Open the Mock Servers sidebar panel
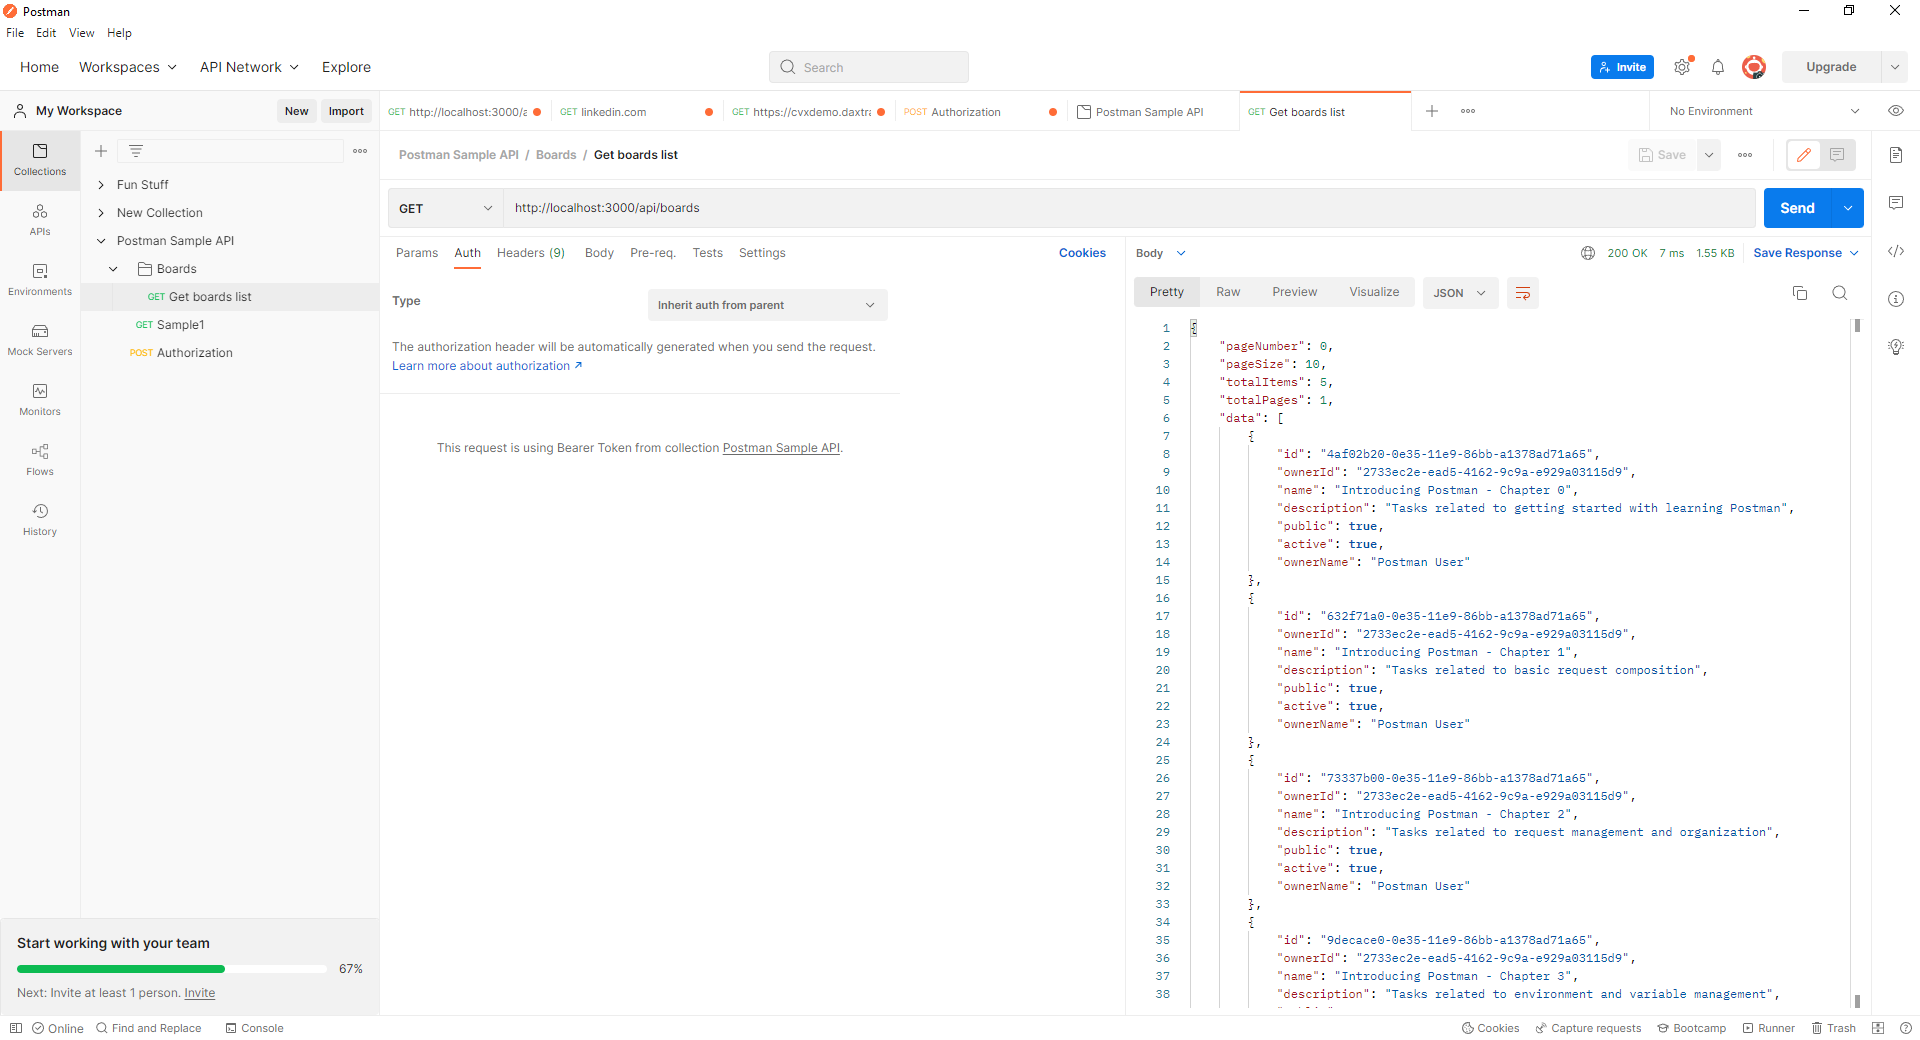The height and width of the screenshot is (1040, 1920). (40, 340)
